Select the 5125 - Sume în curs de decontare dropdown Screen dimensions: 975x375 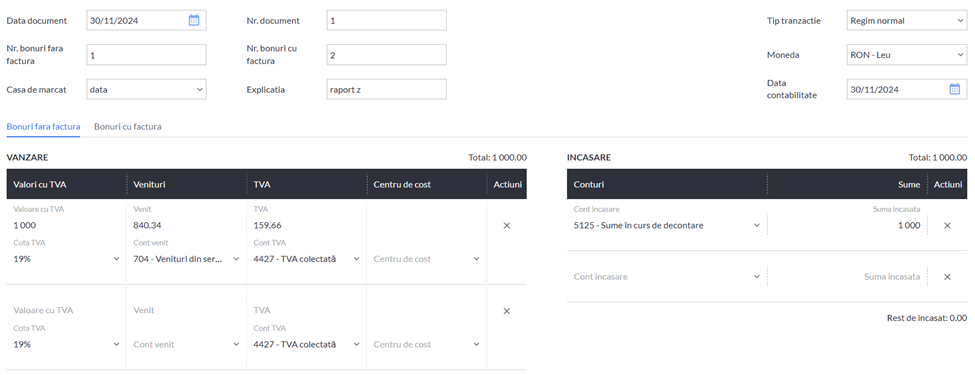667,226
